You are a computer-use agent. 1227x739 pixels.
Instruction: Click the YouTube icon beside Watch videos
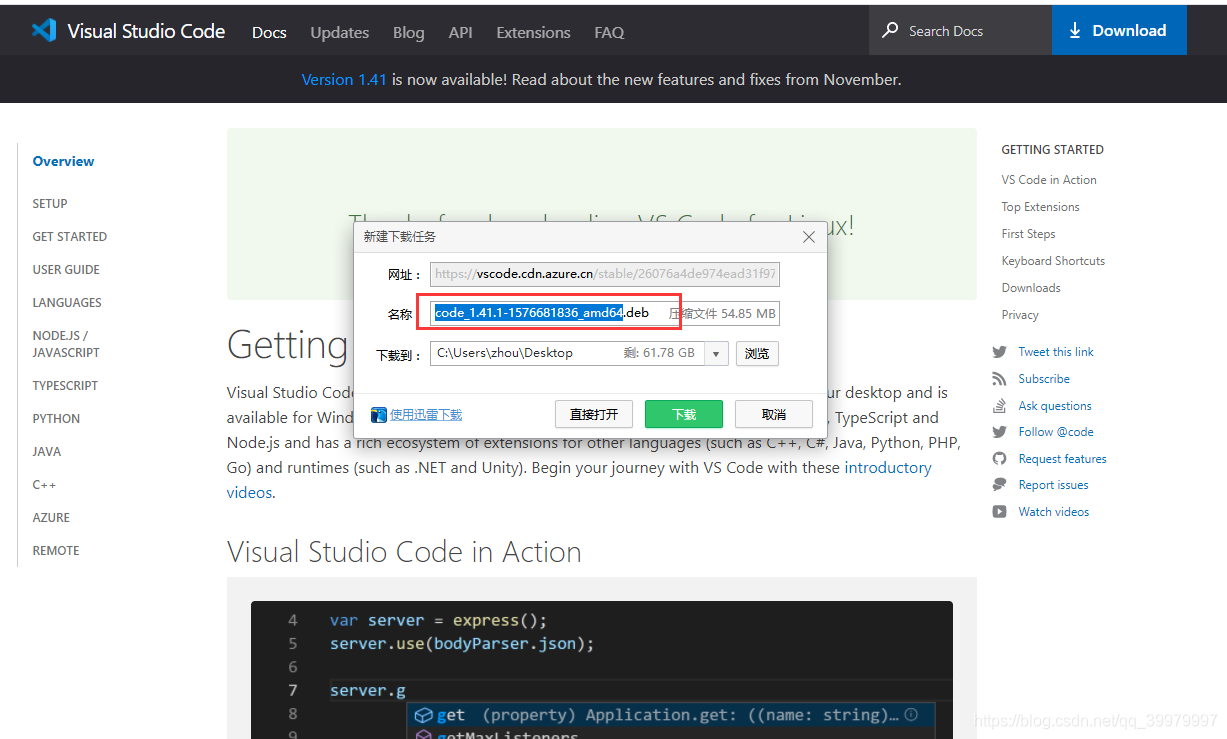[999, 512]
